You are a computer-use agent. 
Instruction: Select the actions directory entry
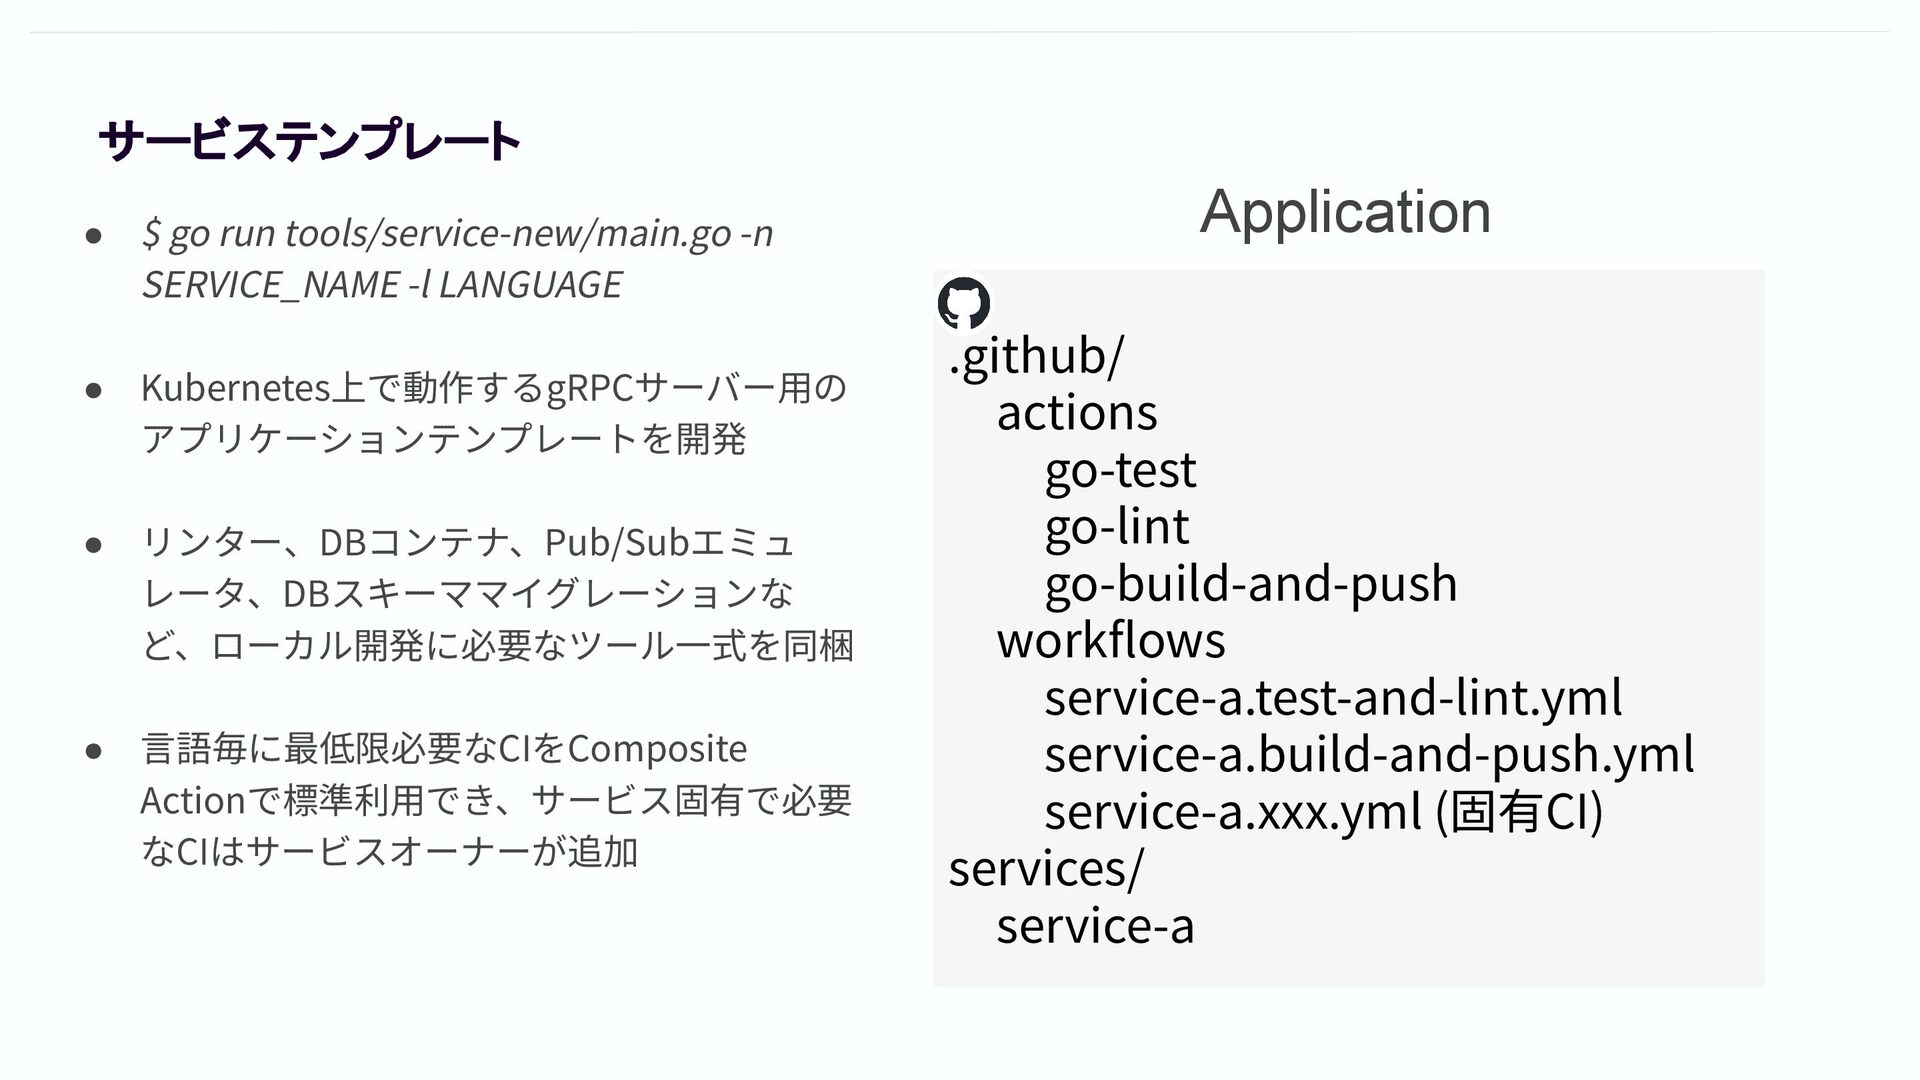click(1077, 413)
